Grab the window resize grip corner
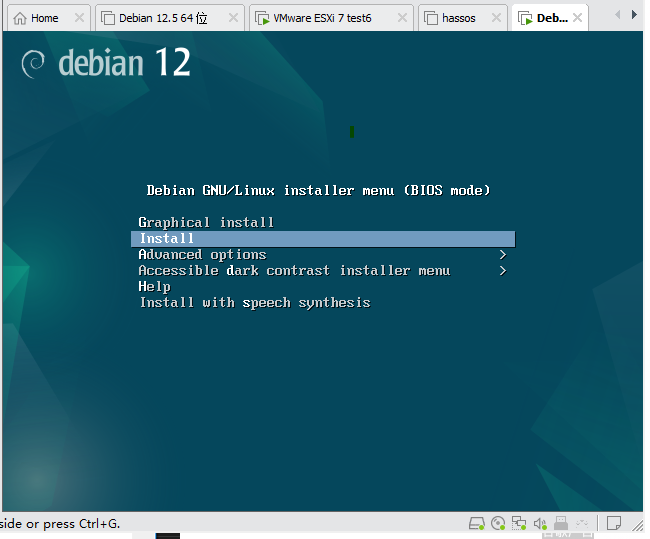Screen dimensions: 650x539 [x=638, y=525]
